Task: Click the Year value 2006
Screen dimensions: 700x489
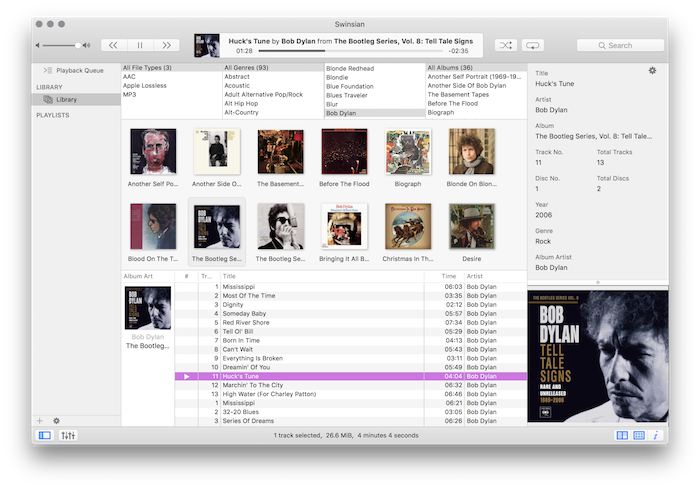Action: (x=543, y=215)
